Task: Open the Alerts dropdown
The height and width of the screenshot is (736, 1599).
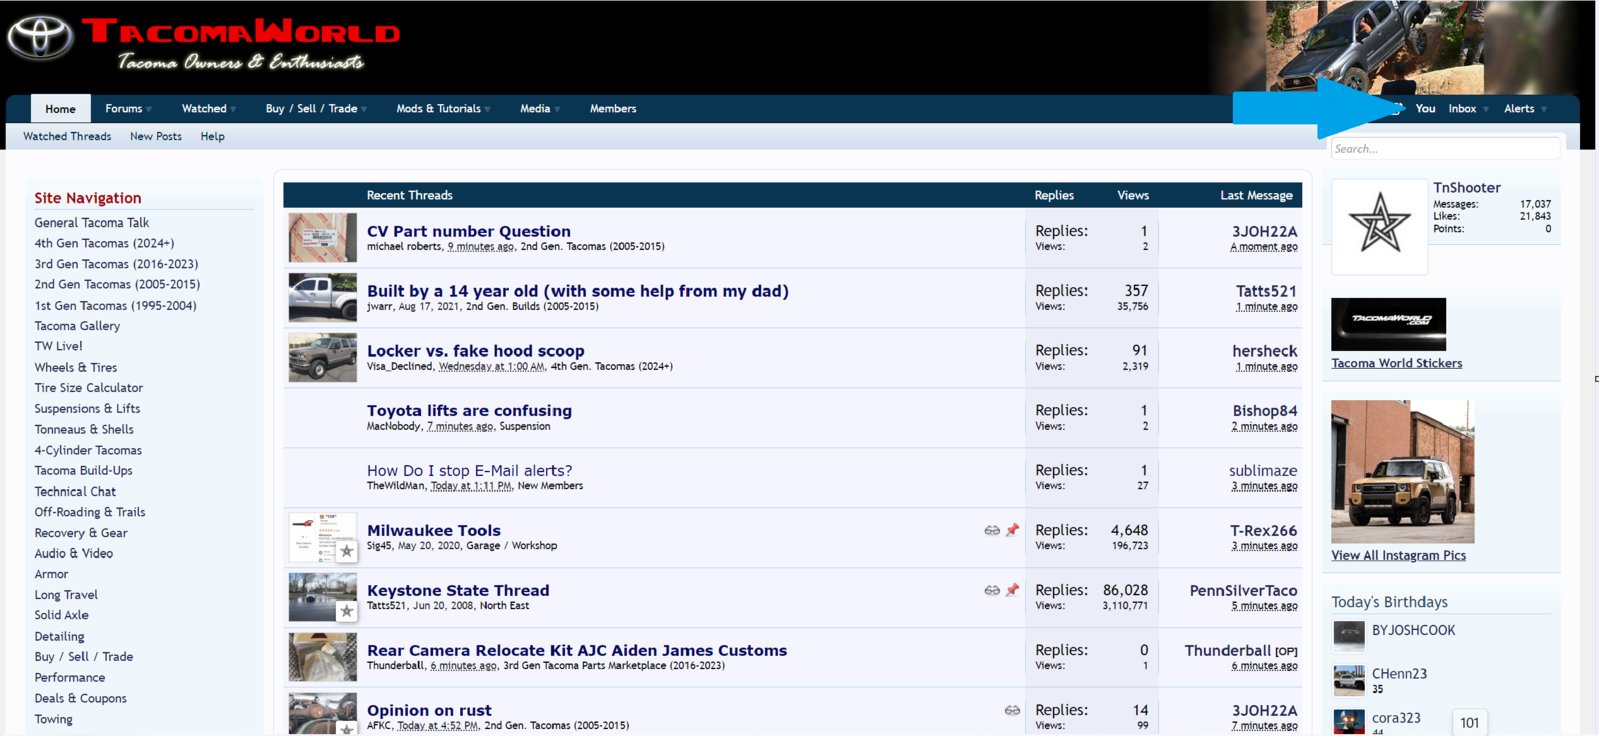Action: click(x=1525, y=109)
